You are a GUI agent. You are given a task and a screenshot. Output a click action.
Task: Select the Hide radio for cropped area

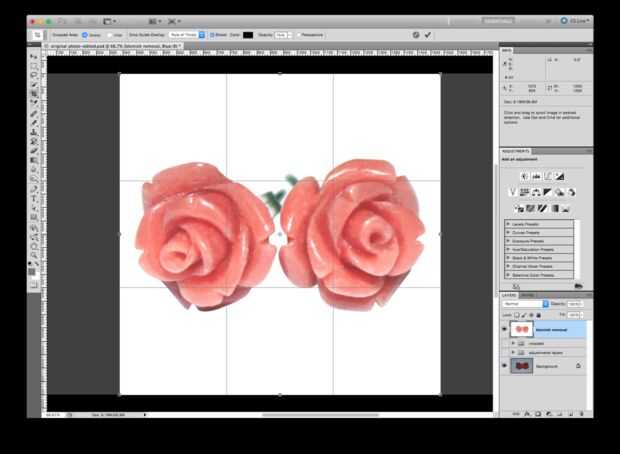pos(110,35)
